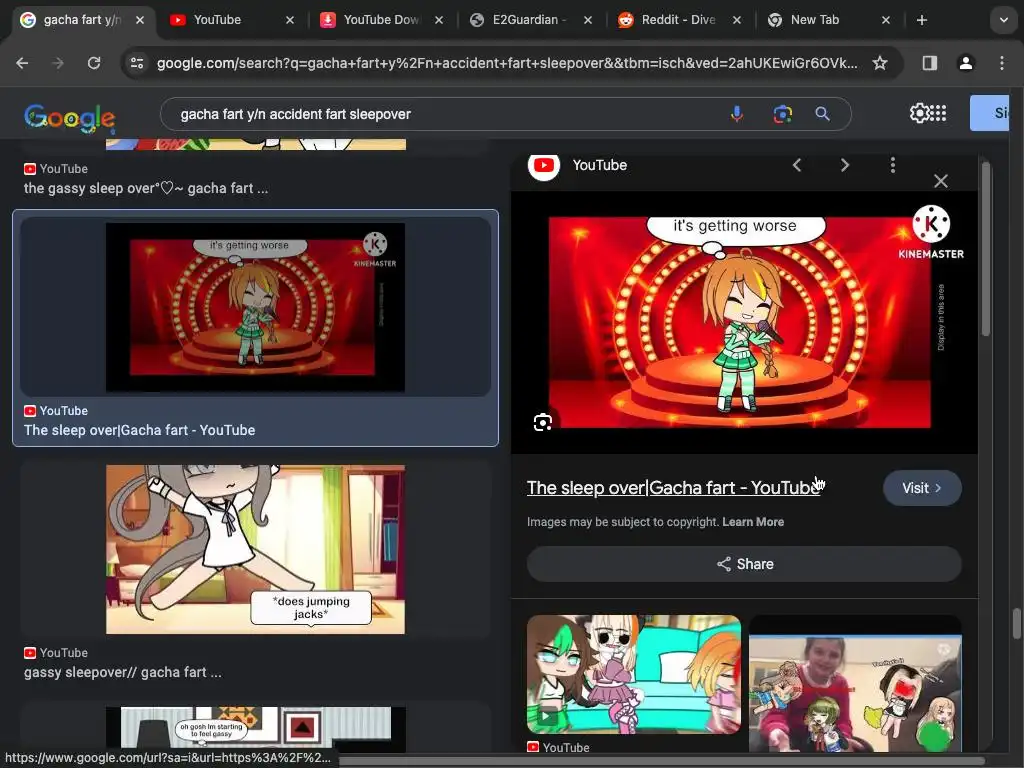Bookmark this page with the star icon
Viewport: 1024px width, 768px height.
click(x=880, y=63)
